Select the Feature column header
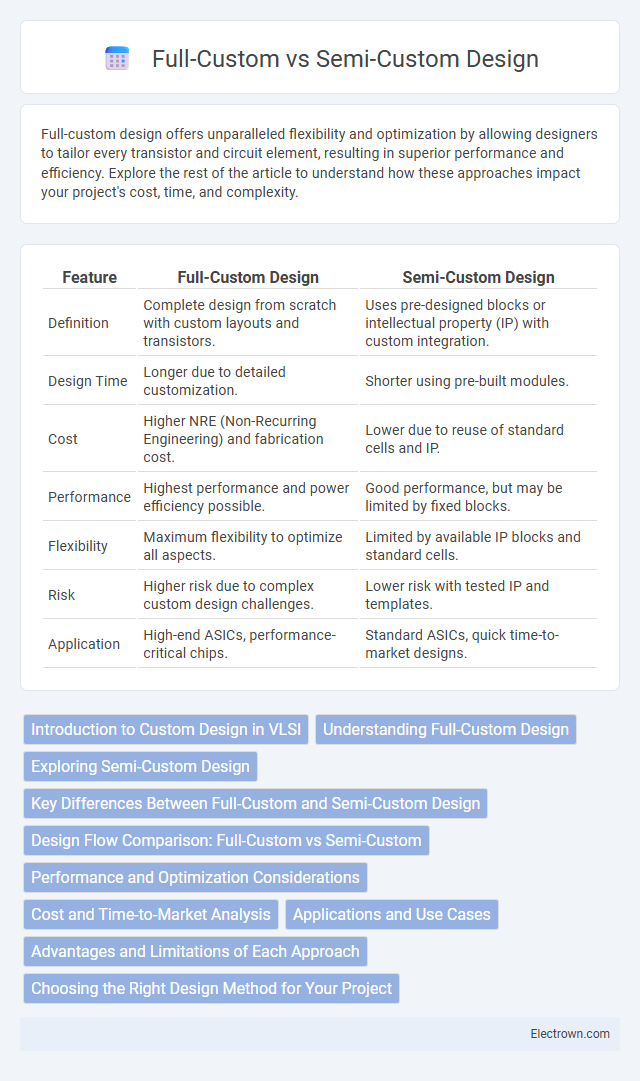 point(89,277)
